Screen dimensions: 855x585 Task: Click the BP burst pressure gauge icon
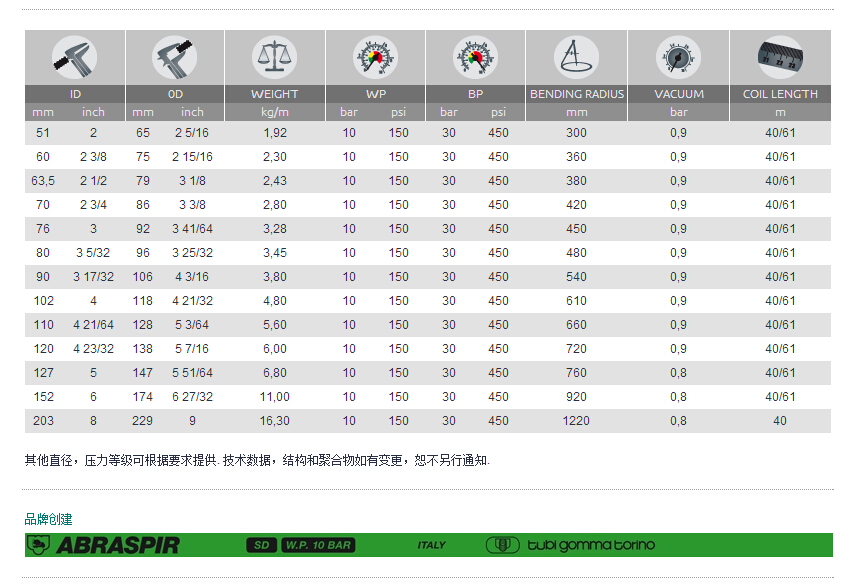pos(475,58)
